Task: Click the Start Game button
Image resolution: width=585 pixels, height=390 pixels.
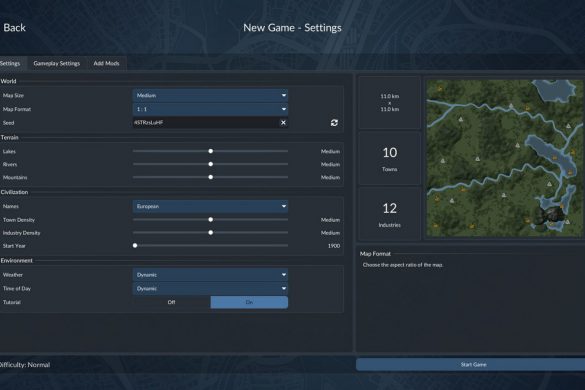Action: 471,365
